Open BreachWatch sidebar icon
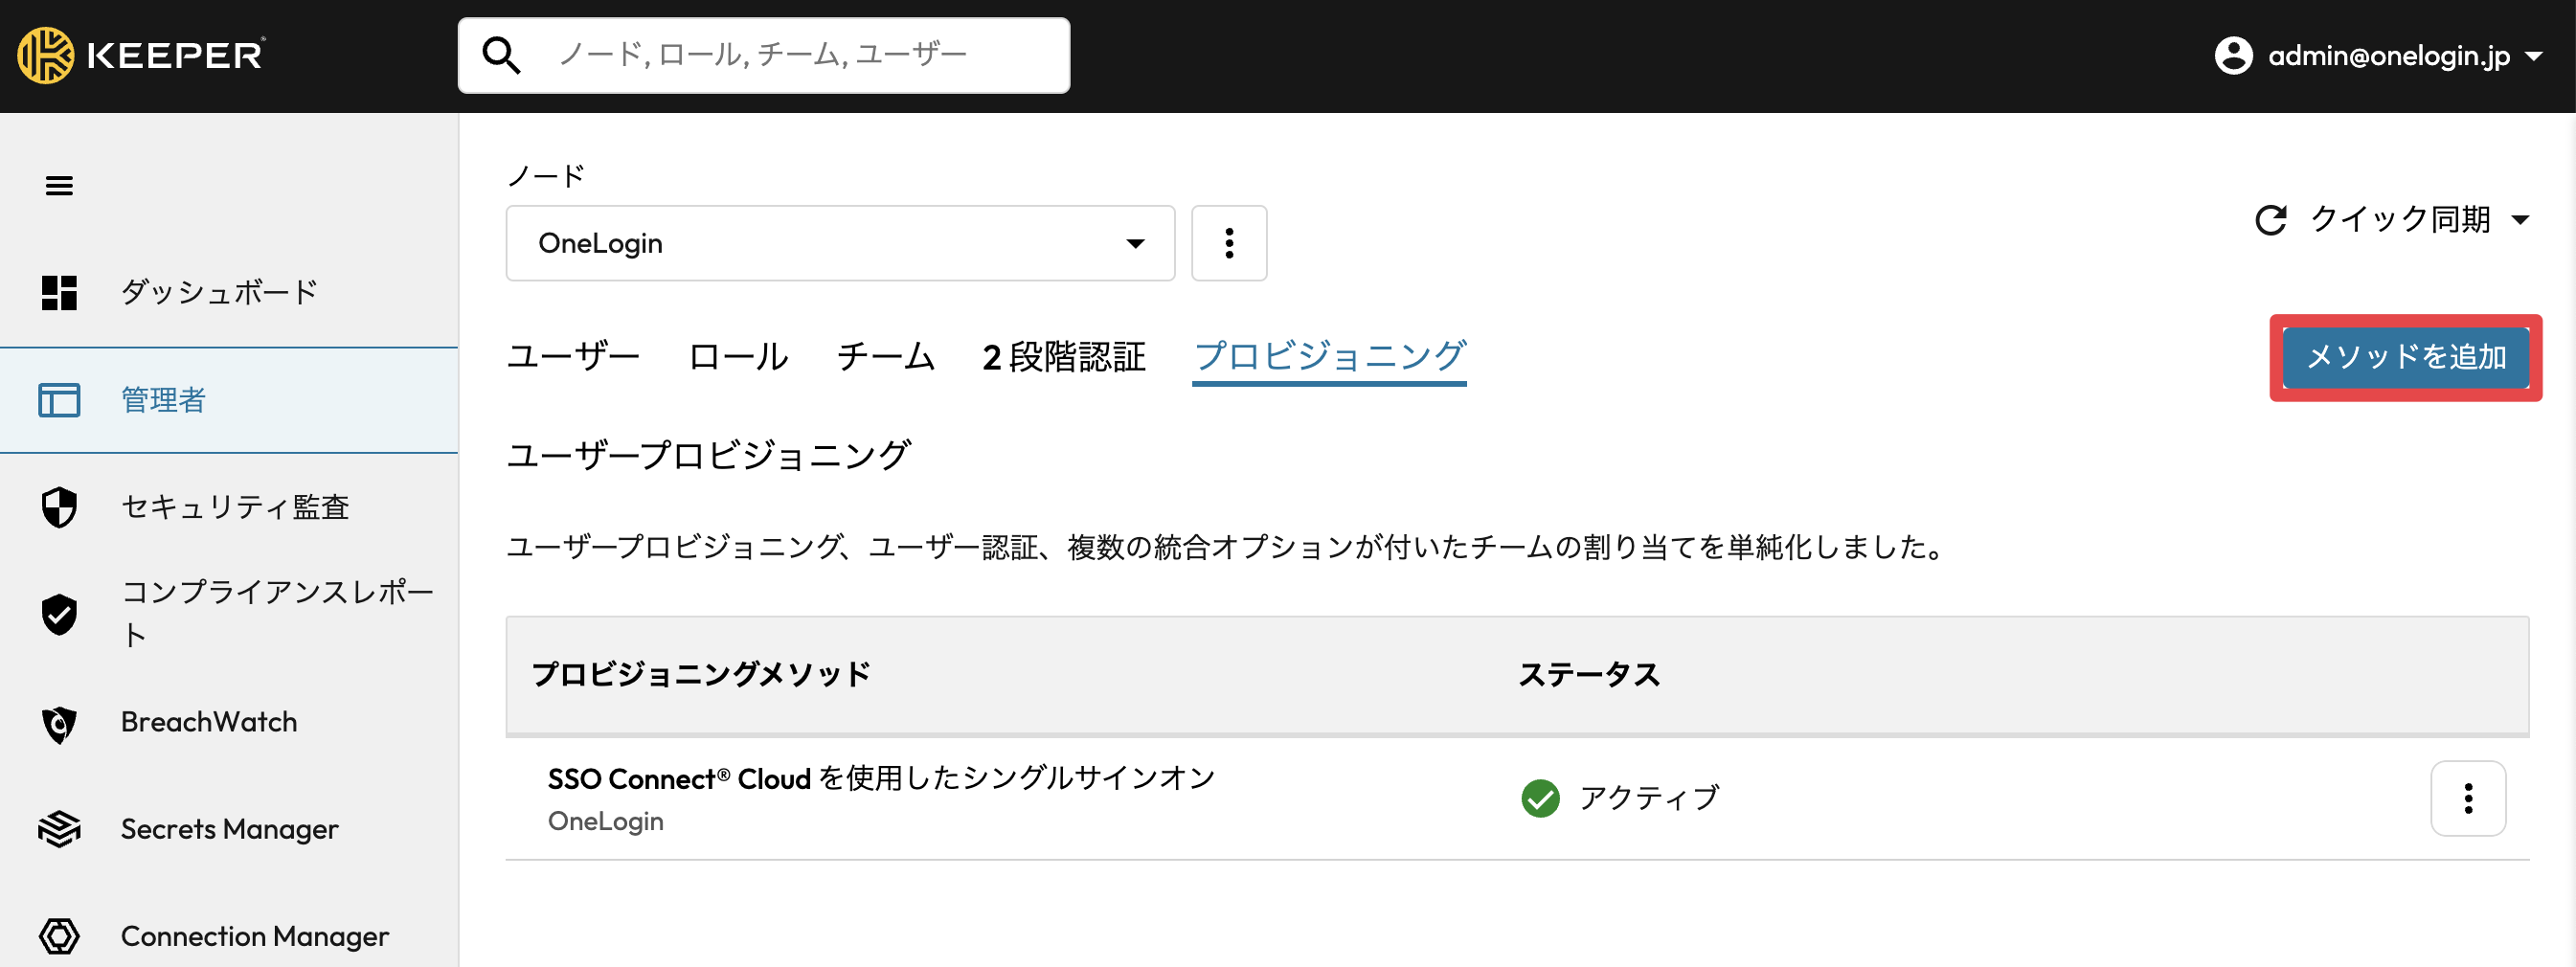The height and width of the screenshot is (967, 2576). (x=59, y=724)
